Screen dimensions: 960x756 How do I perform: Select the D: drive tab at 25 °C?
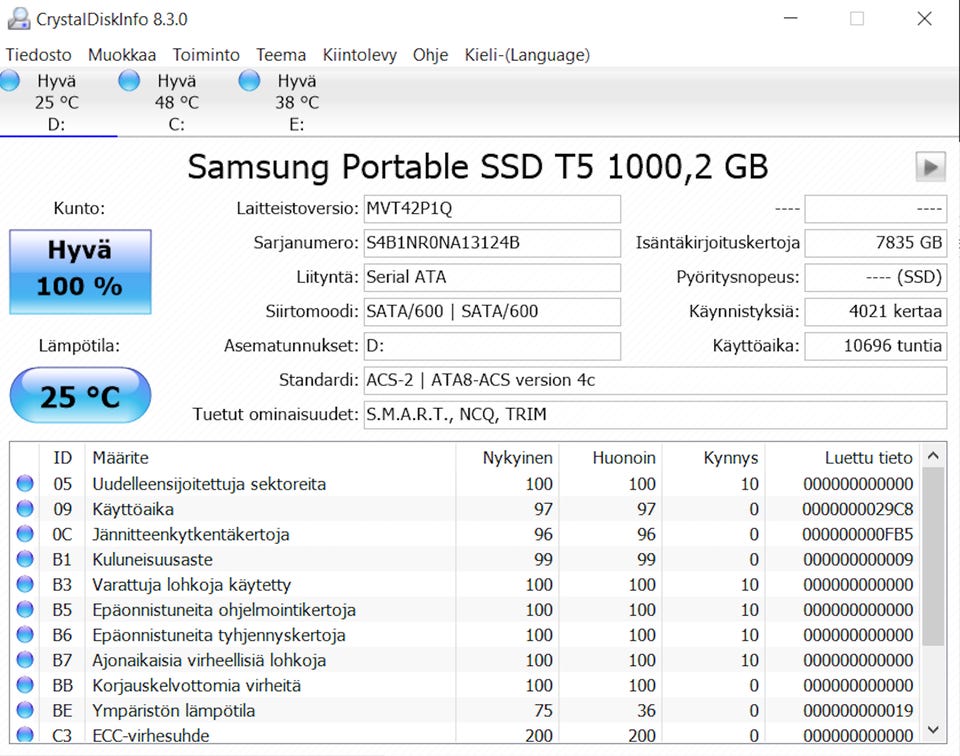click(56, 102)
